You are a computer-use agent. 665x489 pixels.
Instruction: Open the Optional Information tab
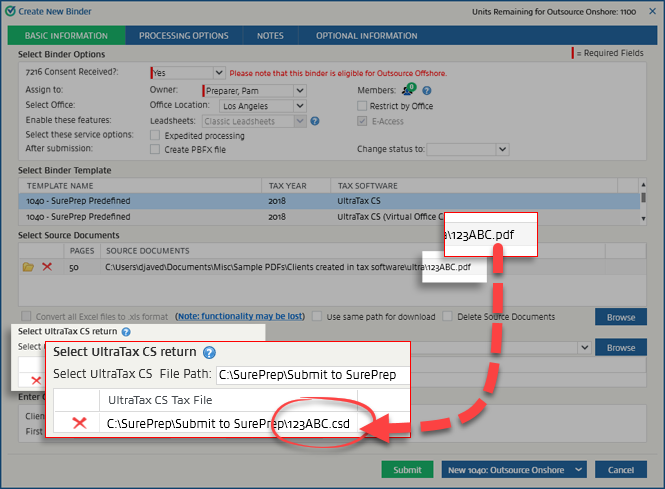(366, 36)
